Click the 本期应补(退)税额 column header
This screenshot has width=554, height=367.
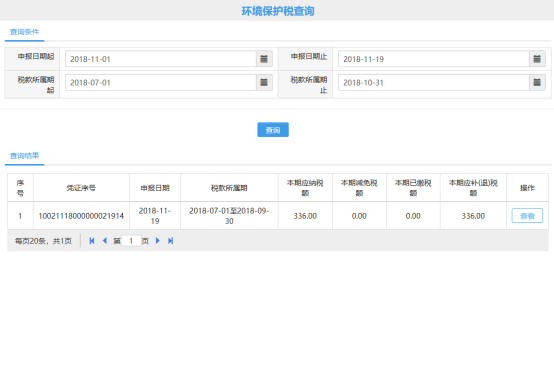[473, 188]
